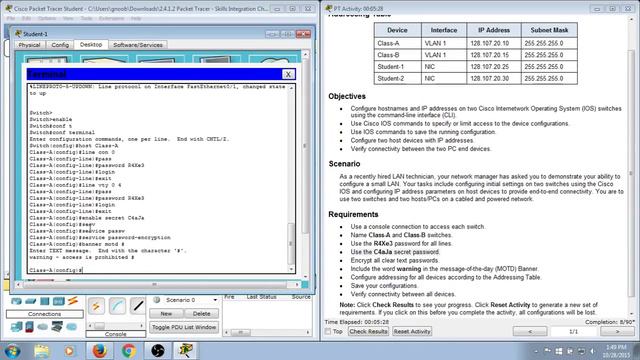This screenshot has height=360, width=640.
Task: Click the Delete scenario button
Action: click(x=201, y=313)
